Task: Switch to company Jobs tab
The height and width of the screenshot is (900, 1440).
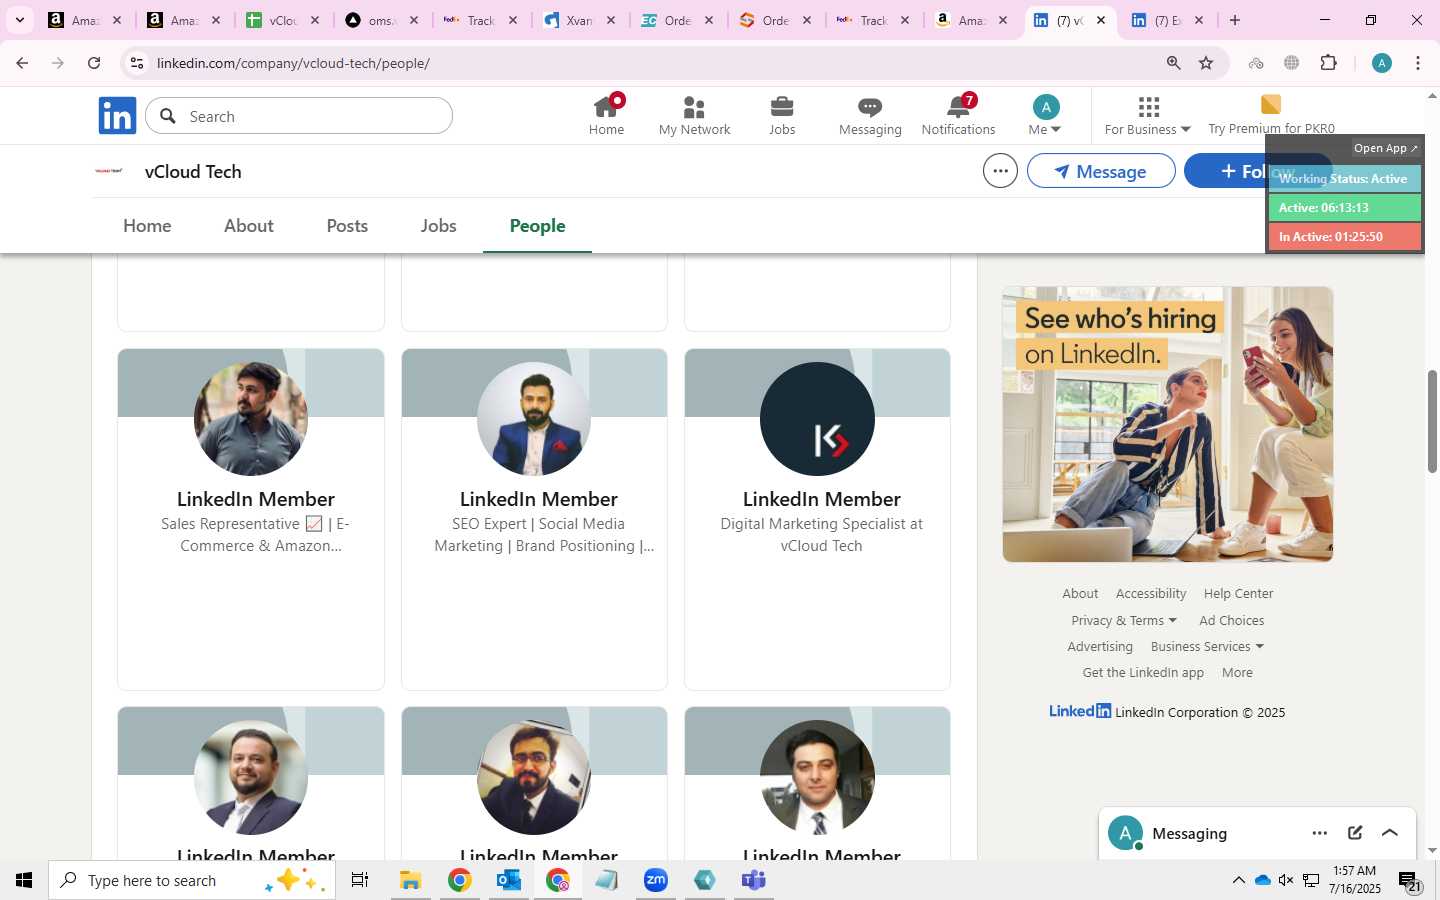Action: [438, 225]
